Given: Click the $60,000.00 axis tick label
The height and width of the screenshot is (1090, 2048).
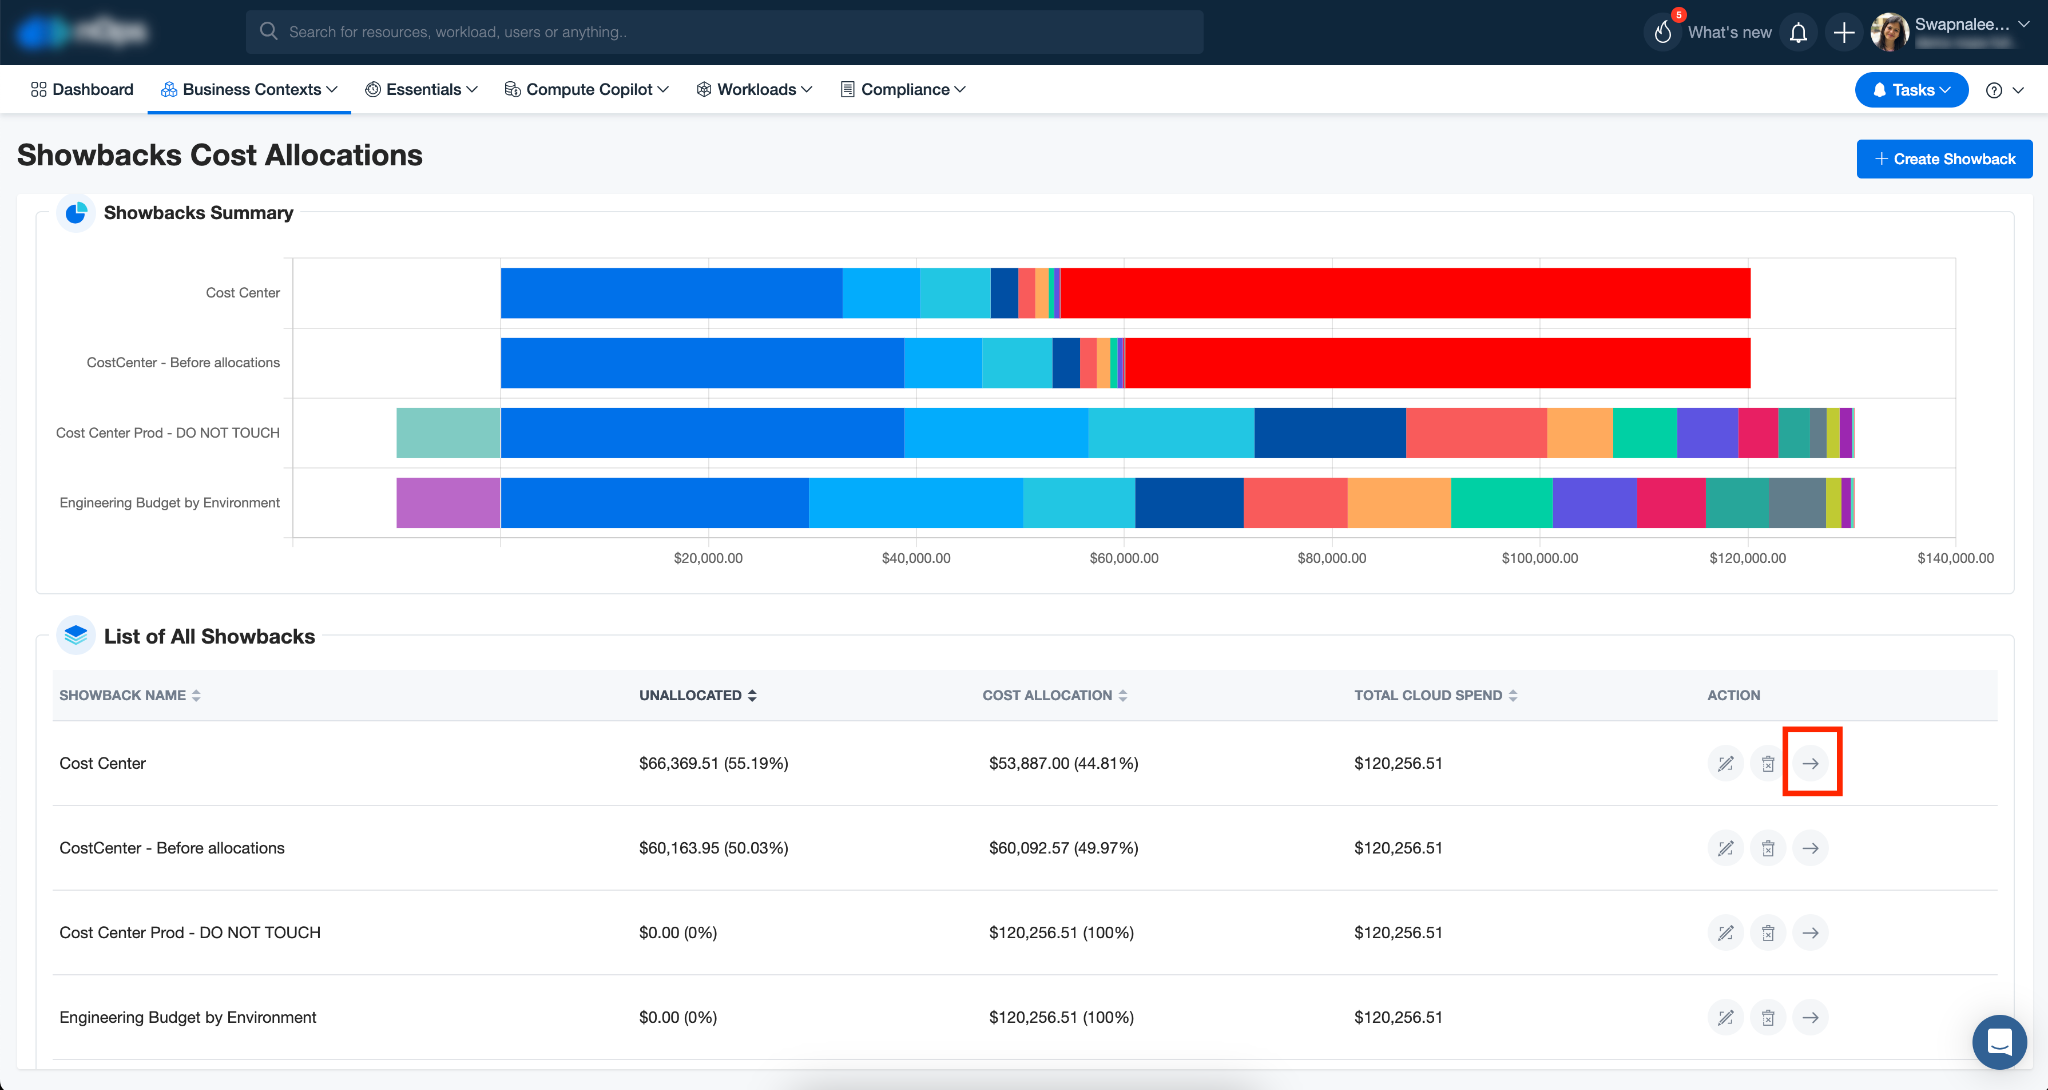Looking at the screenshot, I should click(1124, 558).
